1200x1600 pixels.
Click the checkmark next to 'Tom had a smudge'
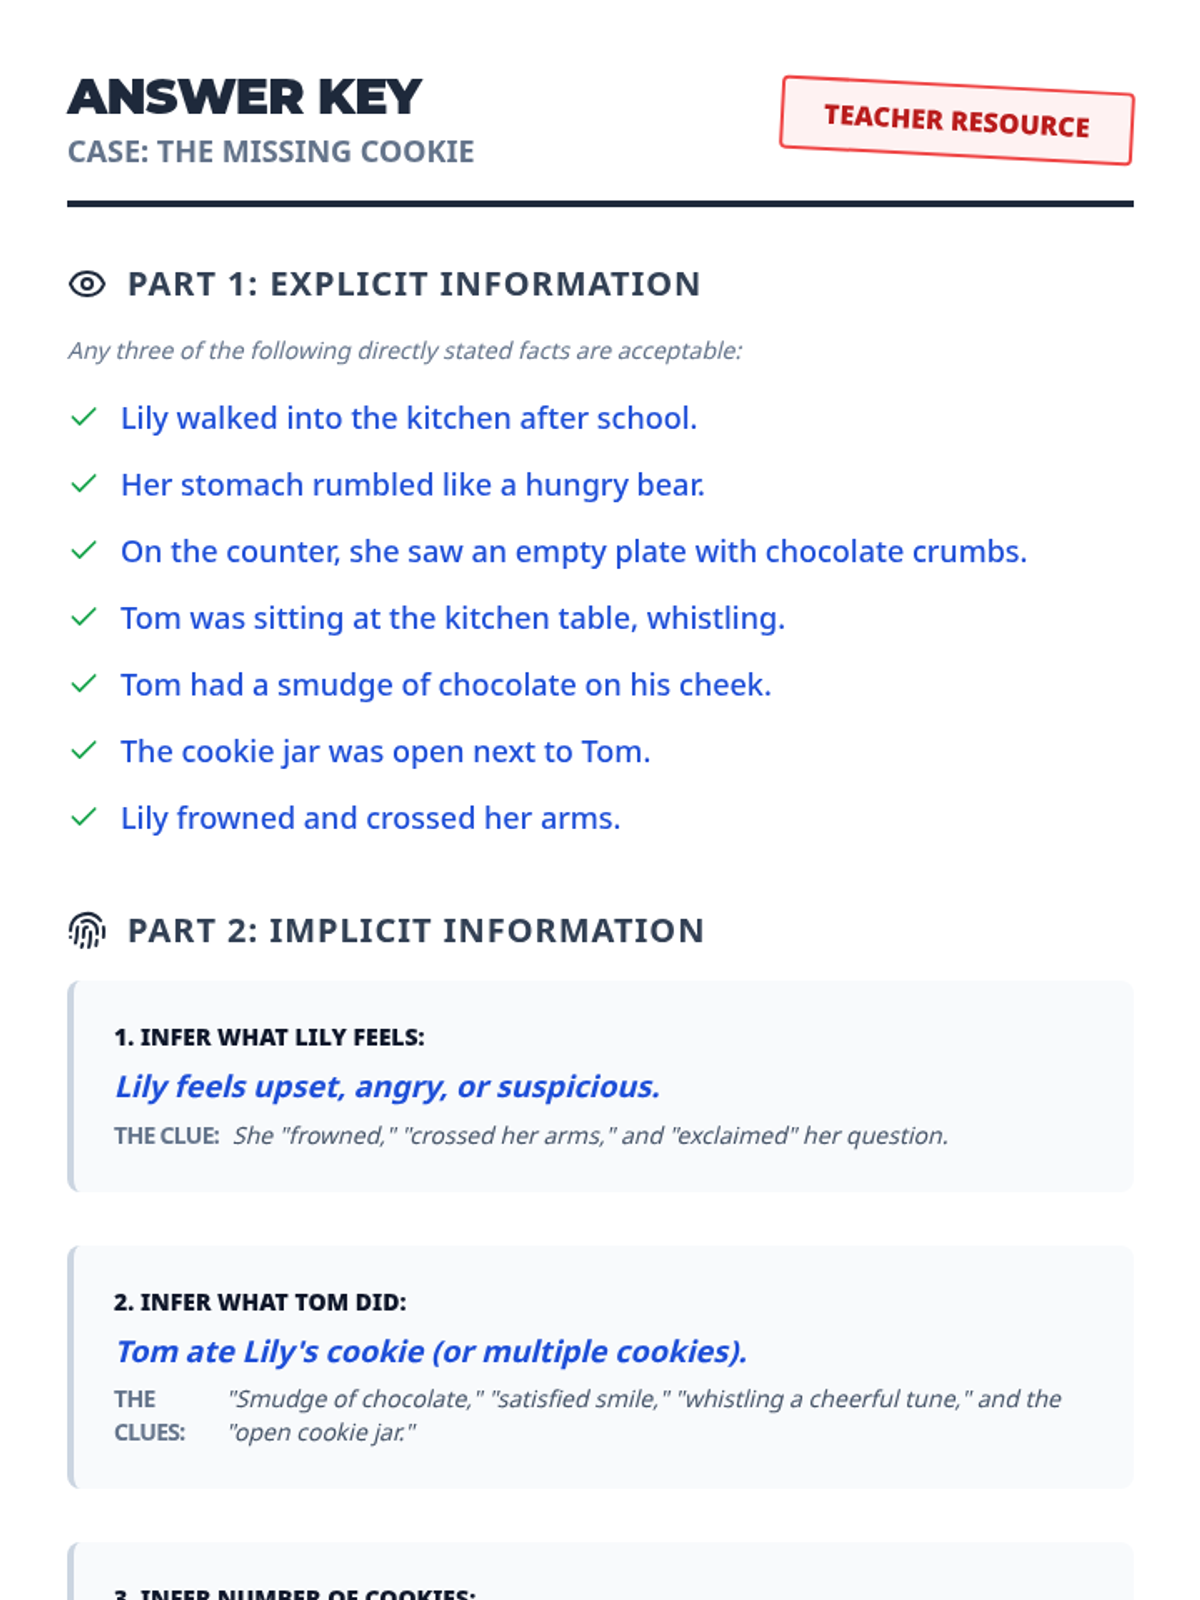[84, 684]
